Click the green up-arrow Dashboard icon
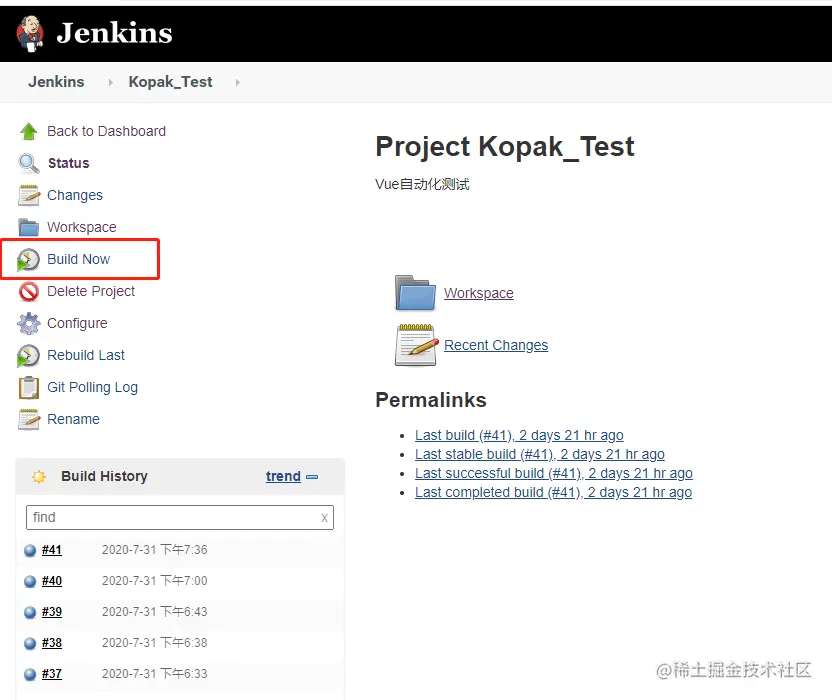 [29, 131]
